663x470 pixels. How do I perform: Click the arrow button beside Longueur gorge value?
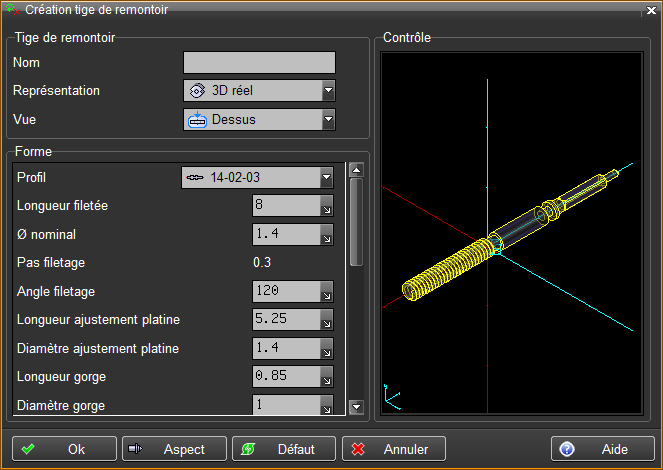(x=327, y=377)
